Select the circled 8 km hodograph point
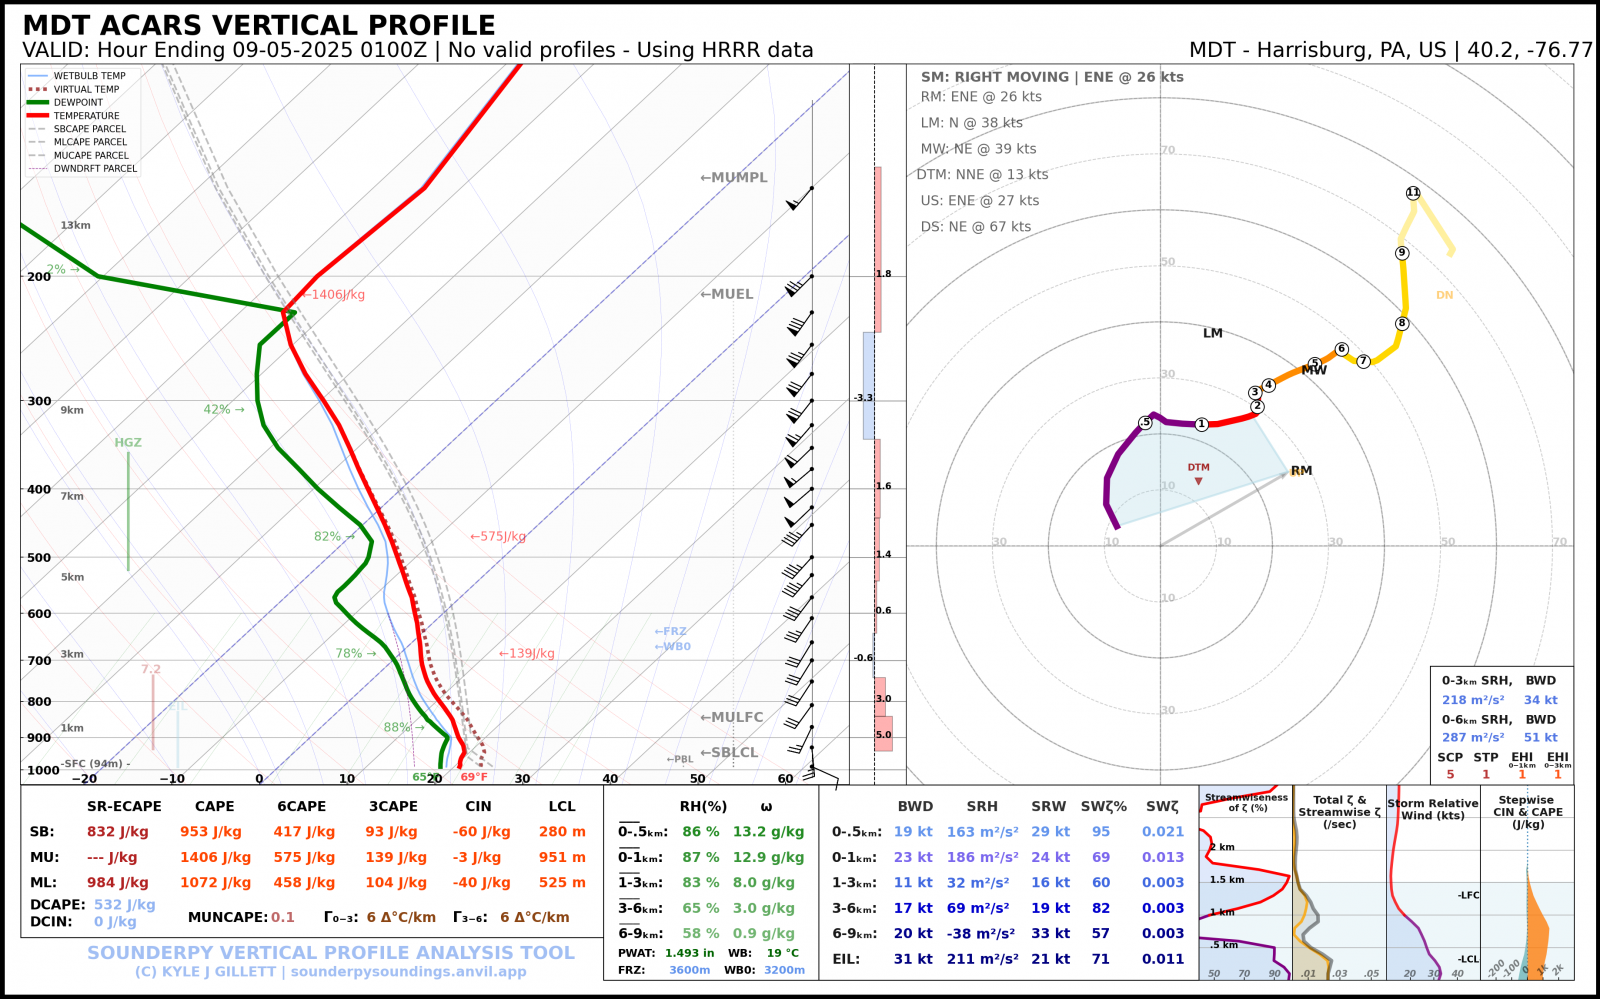This screenshot has height=999, width=1600. coord(1402,323)
